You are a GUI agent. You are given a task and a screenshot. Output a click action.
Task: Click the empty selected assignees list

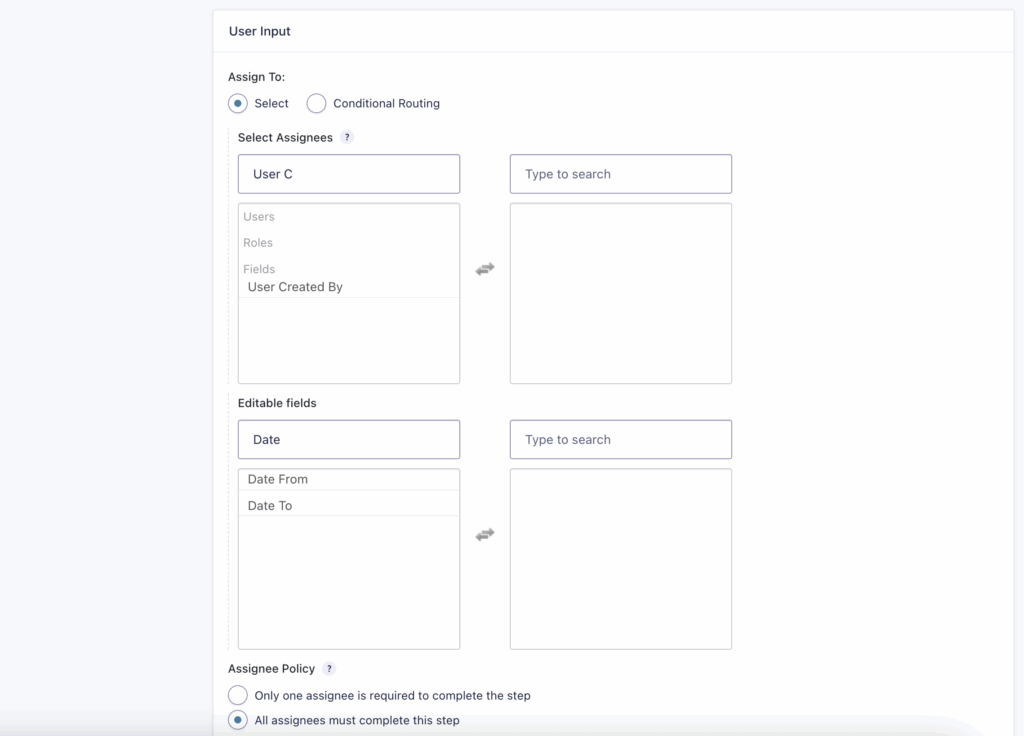(x=620, y=292)
